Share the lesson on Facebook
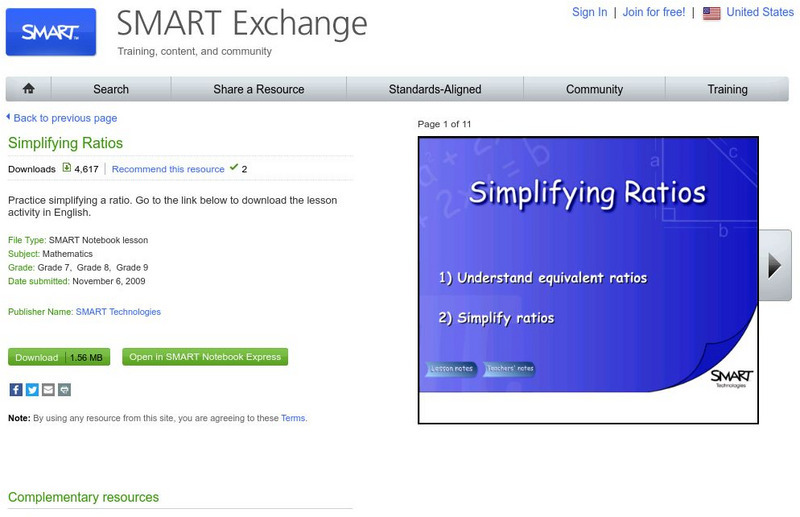800x517 pixels. coord(16,390)
